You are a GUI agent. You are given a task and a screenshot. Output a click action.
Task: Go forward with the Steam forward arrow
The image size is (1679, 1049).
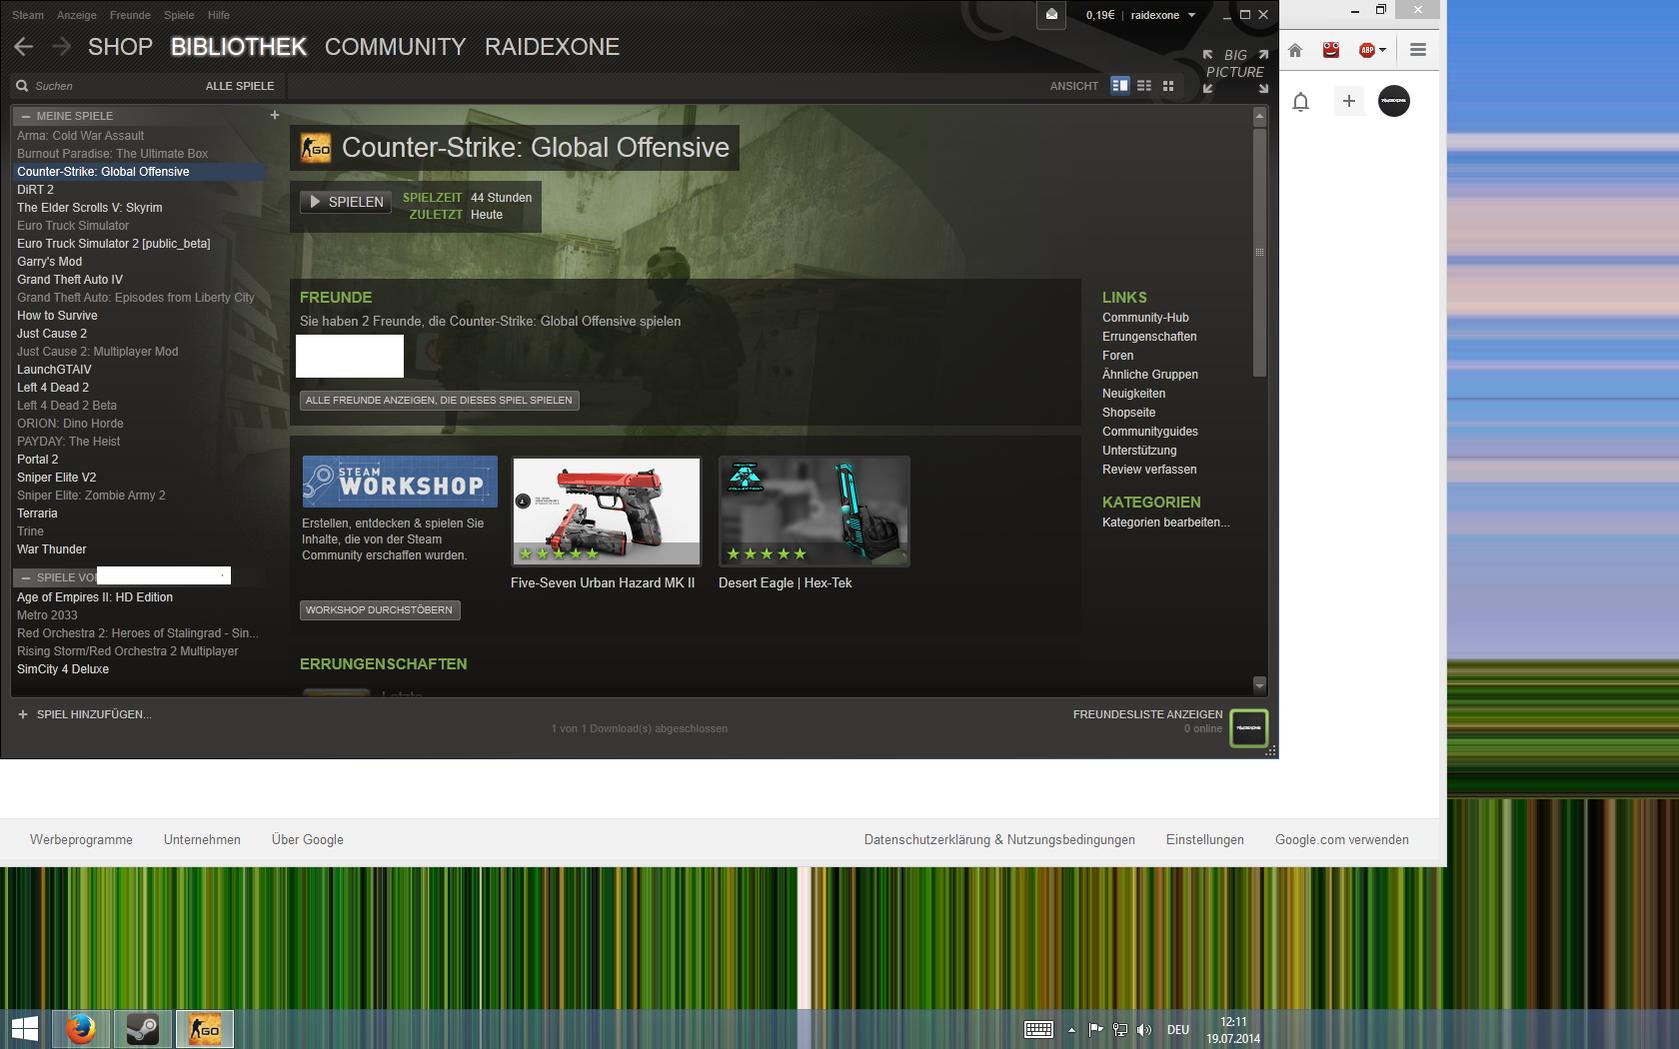coord(61,47)
